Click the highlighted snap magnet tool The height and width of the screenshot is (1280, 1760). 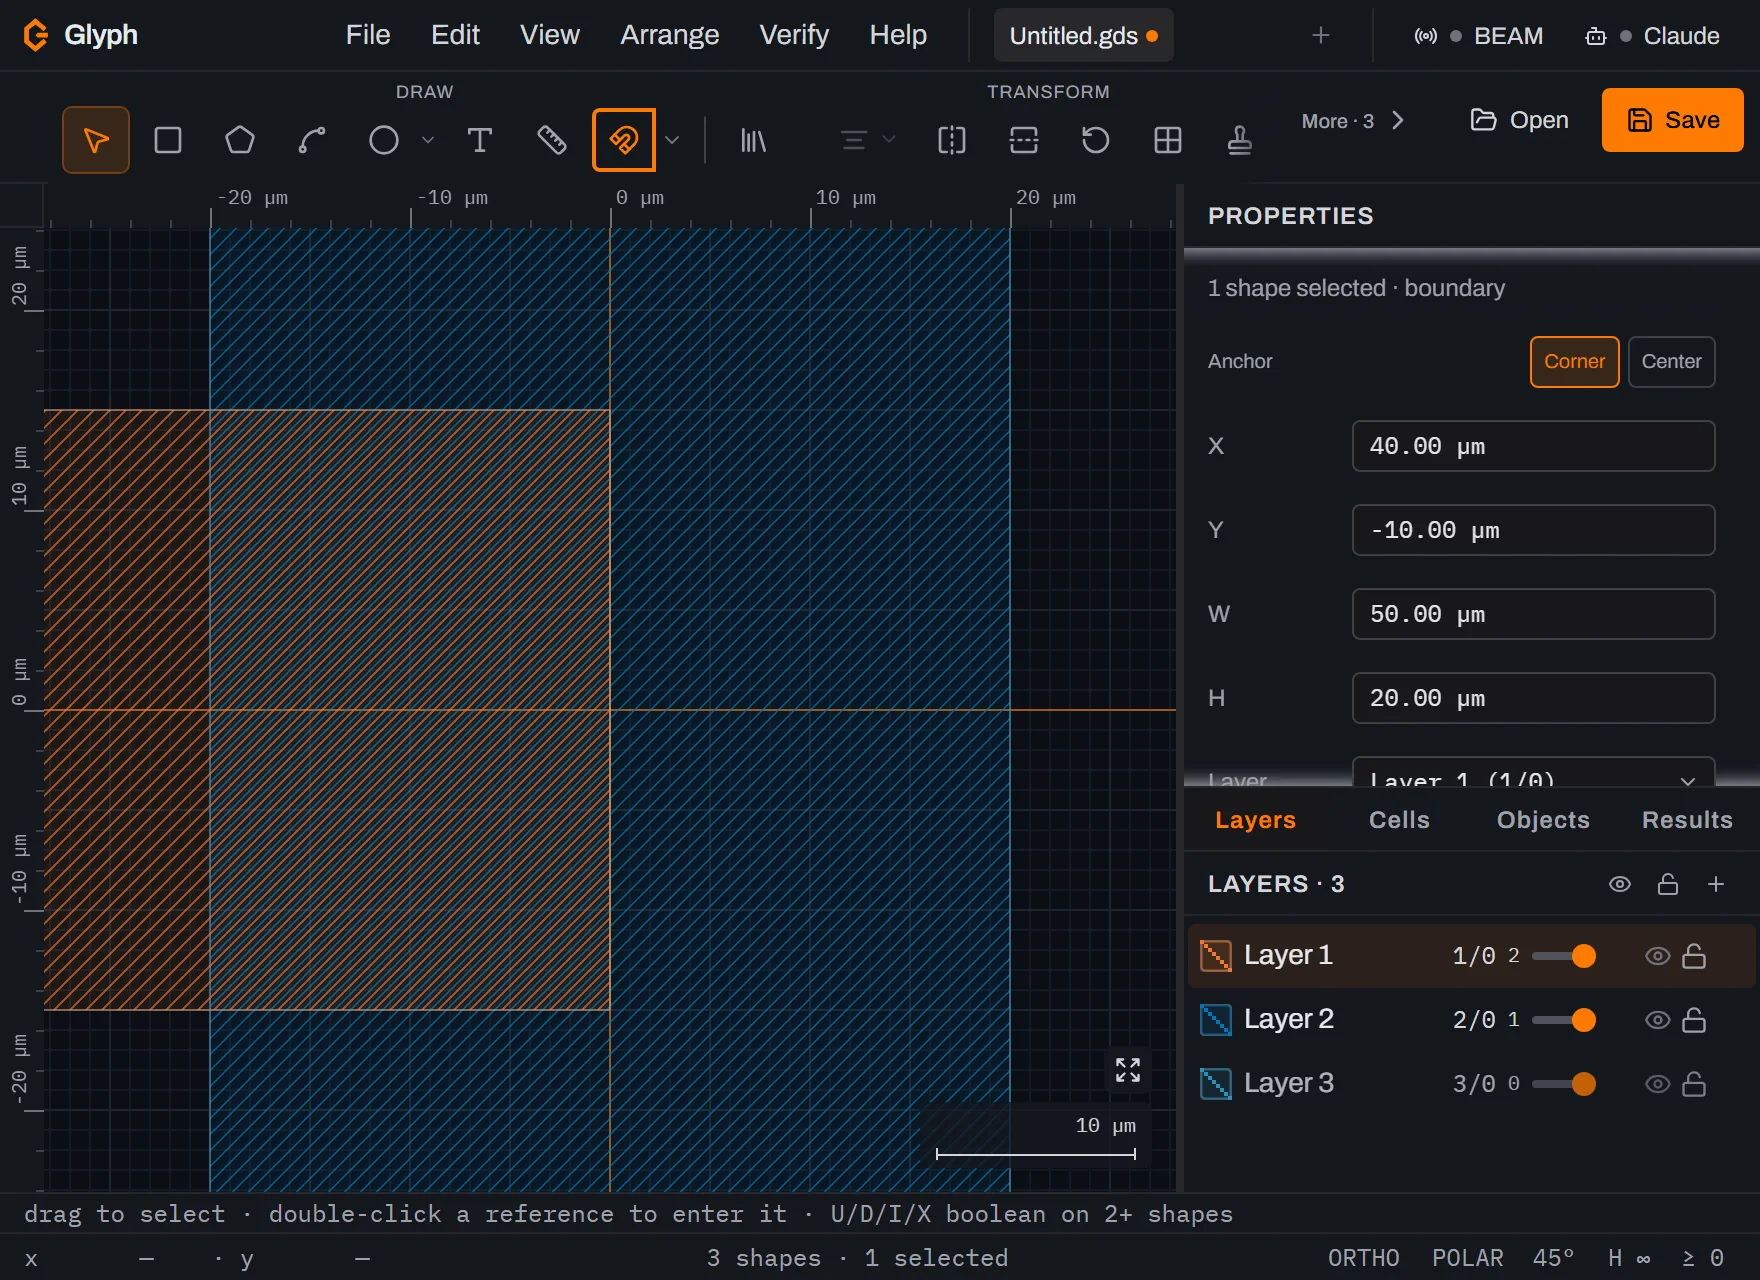pos(624,140)
